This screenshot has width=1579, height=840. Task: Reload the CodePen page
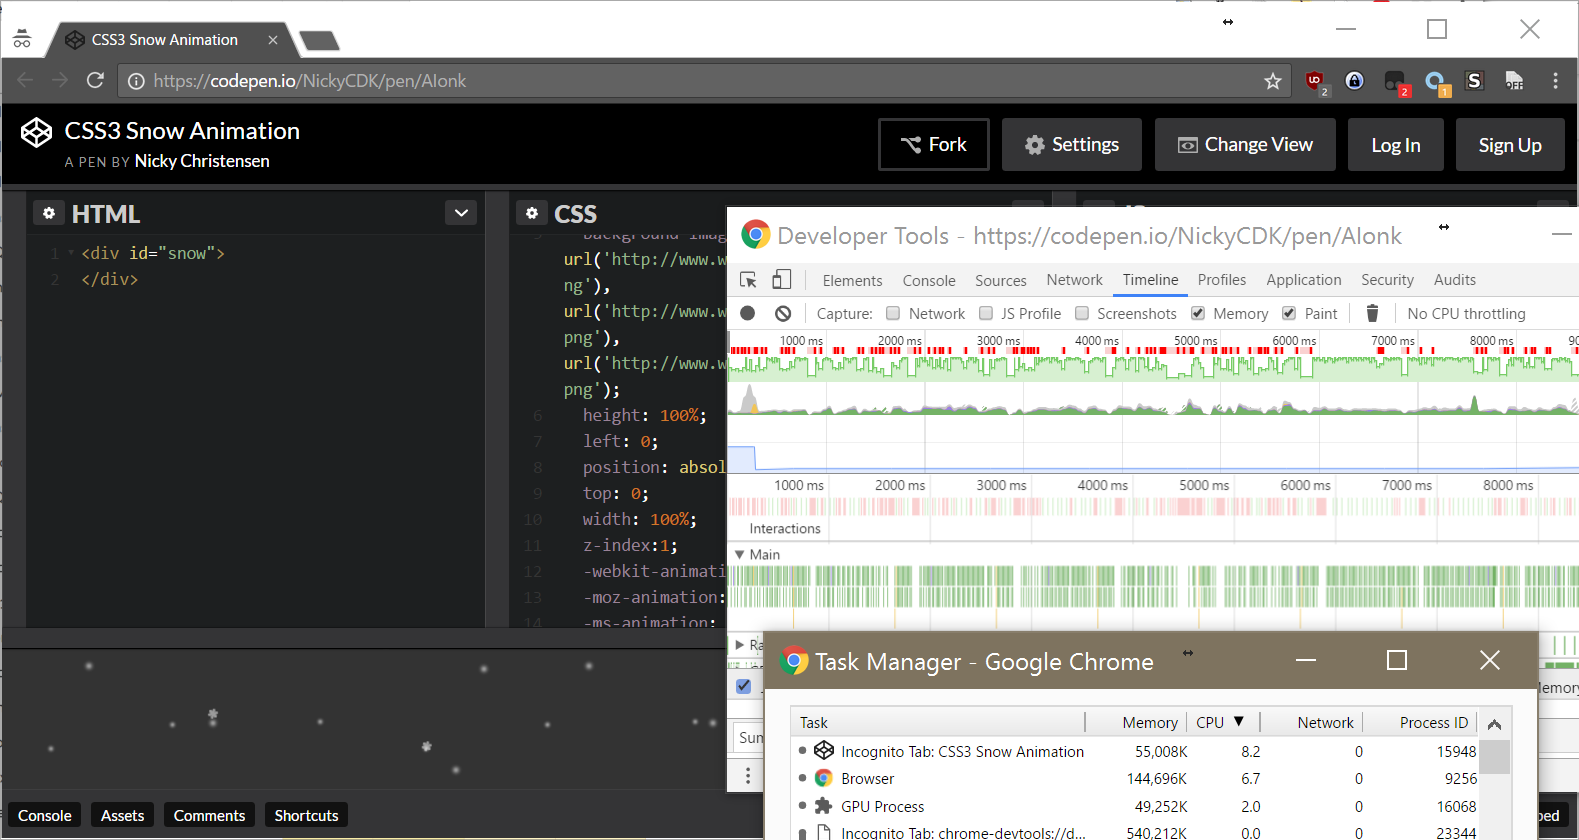pyautogui.click(x=95, y=80)
